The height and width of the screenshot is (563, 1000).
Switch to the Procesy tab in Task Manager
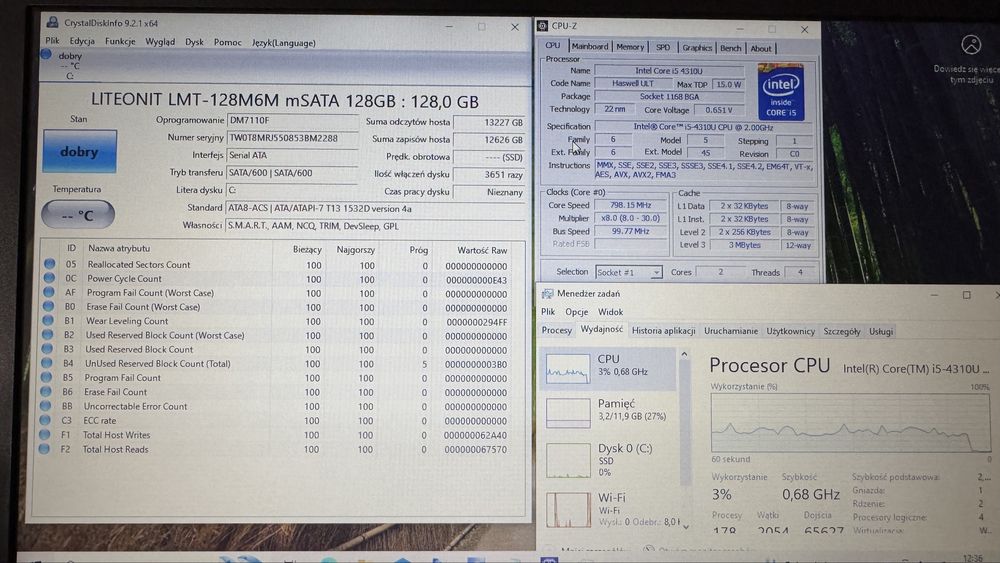[x=556, y=330]
